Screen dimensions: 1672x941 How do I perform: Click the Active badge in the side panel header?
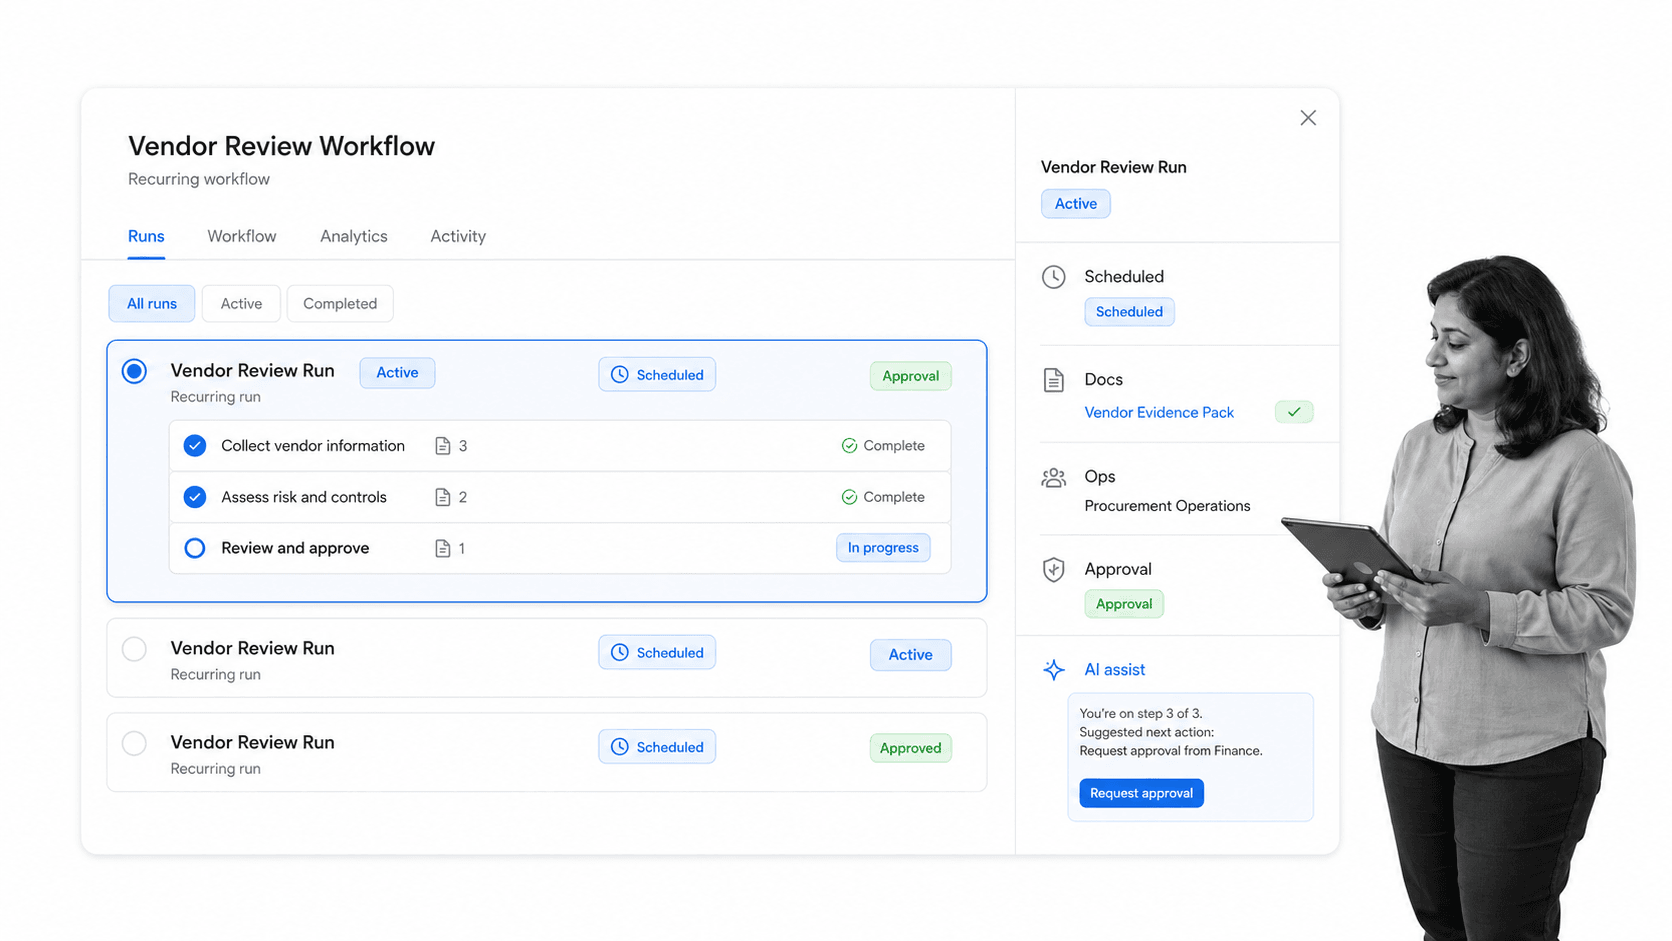(x=1076, y=204)
